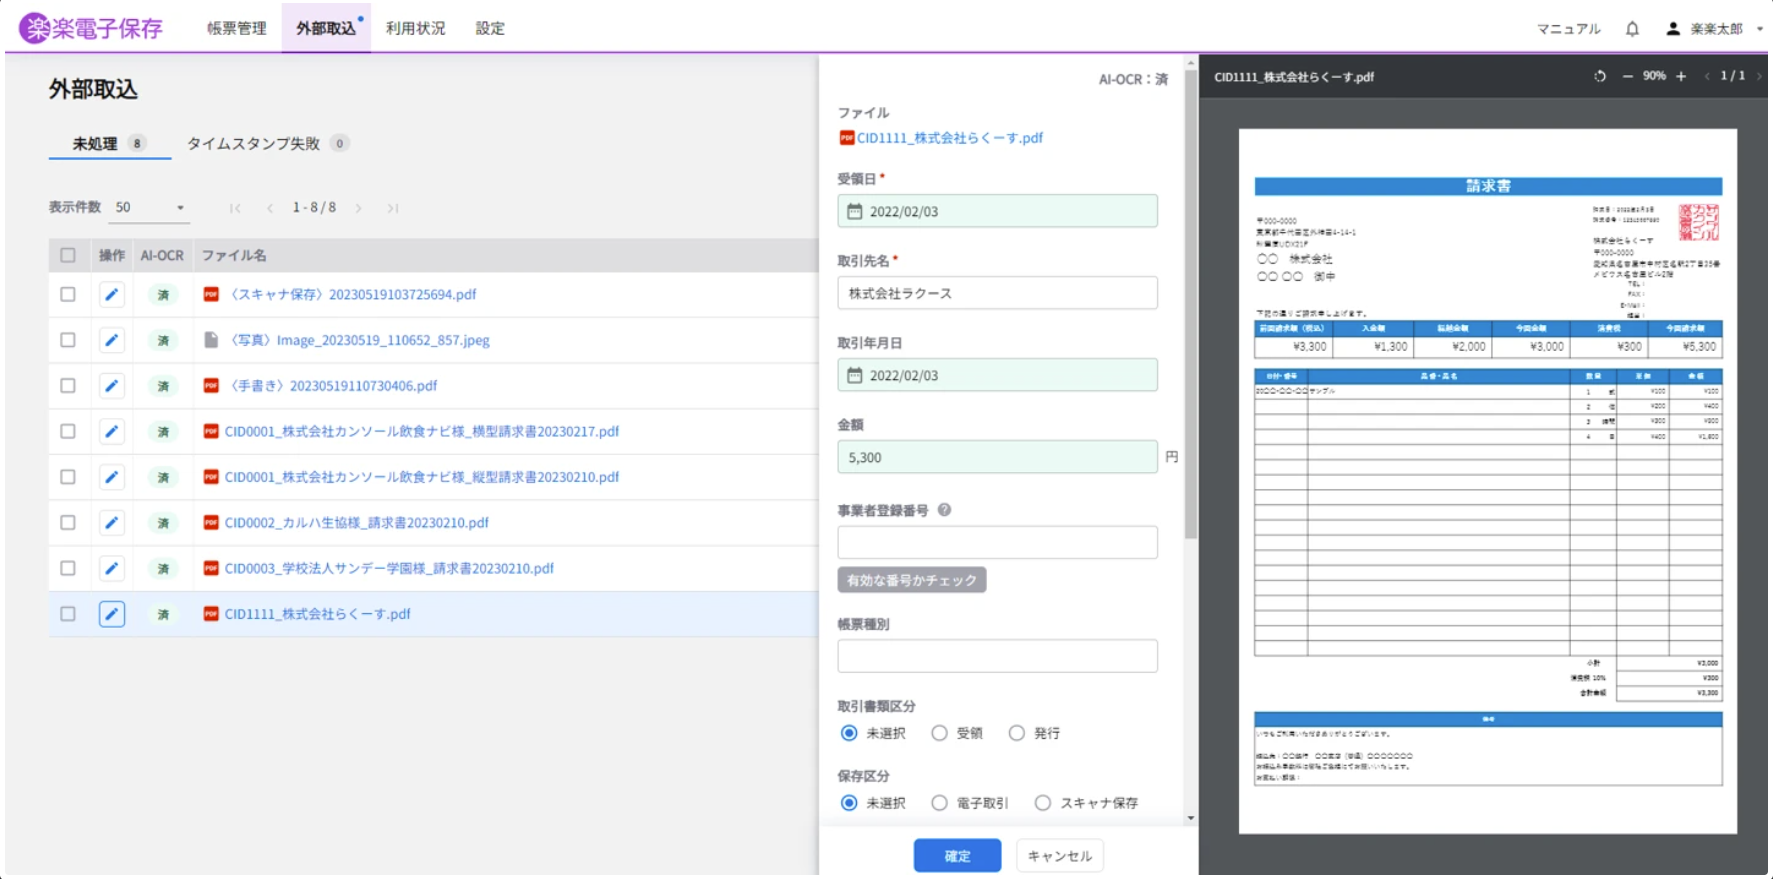Click the notification bell icon

tap(1632, 29)
